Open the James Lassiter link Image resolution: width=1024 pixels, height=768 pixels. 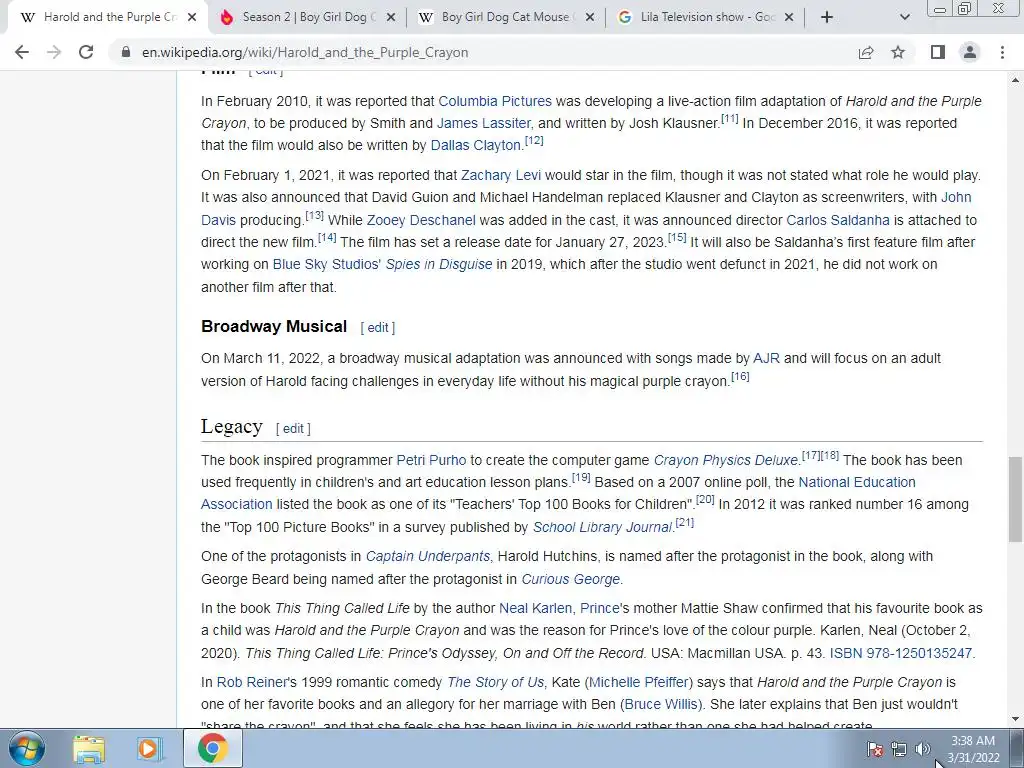tap(483, 123)
